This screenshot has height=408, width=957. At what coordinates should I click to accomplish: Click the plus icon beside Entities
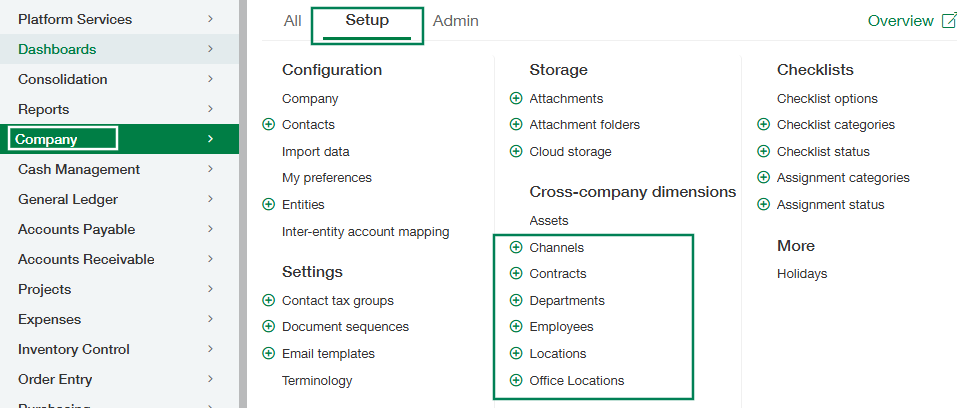point(269,205)
